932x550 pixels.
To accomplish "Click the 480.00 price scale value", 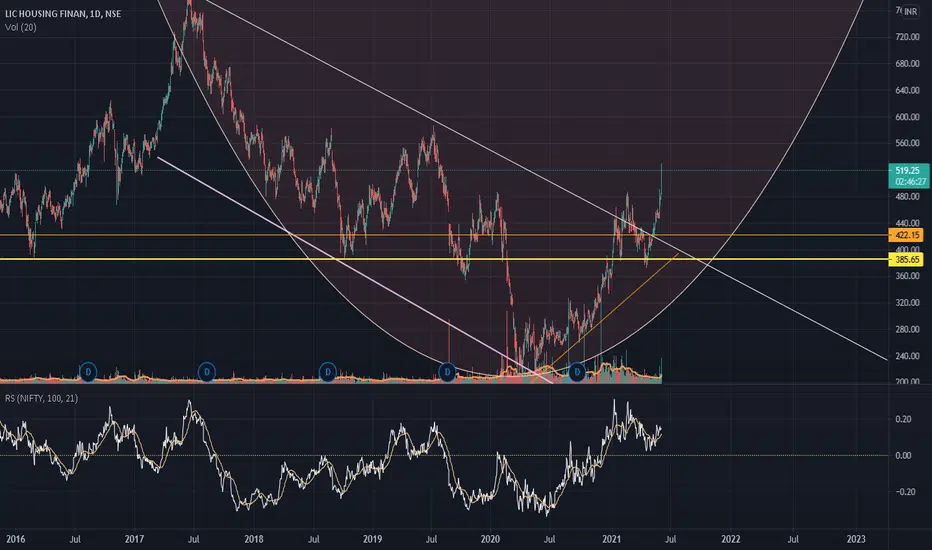I will (x=908, y=197).
